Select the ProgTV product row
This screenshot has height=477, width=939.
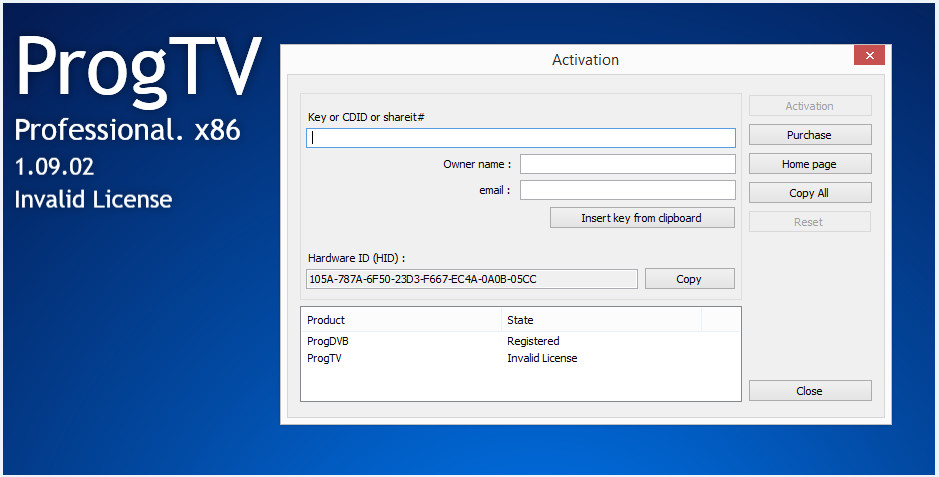[520, 358]
